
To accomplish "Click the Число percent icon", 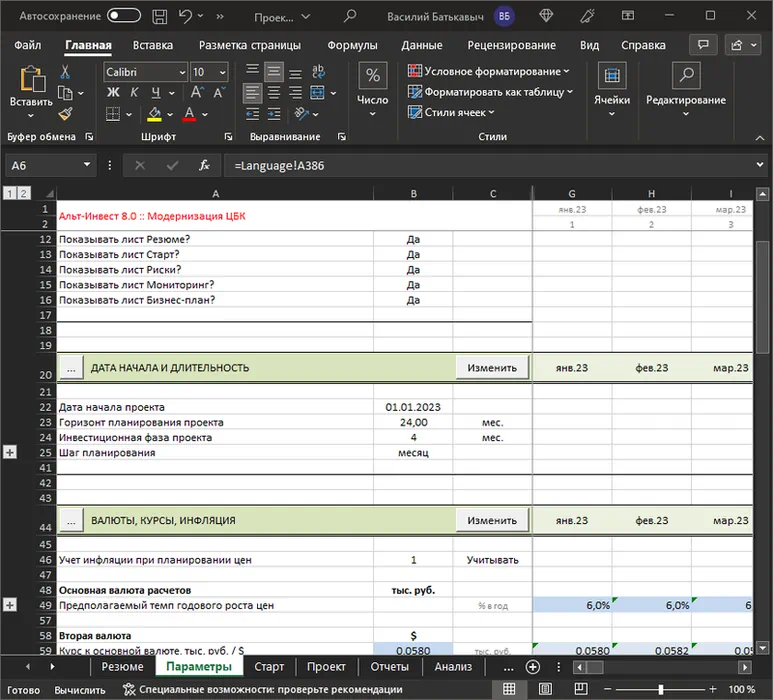I will tap(373, 75).
